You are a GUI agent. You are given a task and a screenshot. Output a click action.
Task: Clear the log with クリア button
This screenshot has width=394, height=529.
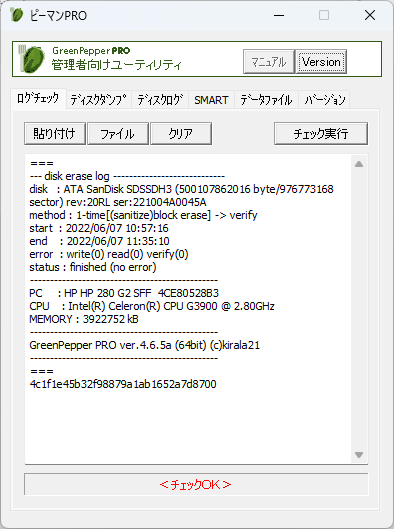pos(181,134)
